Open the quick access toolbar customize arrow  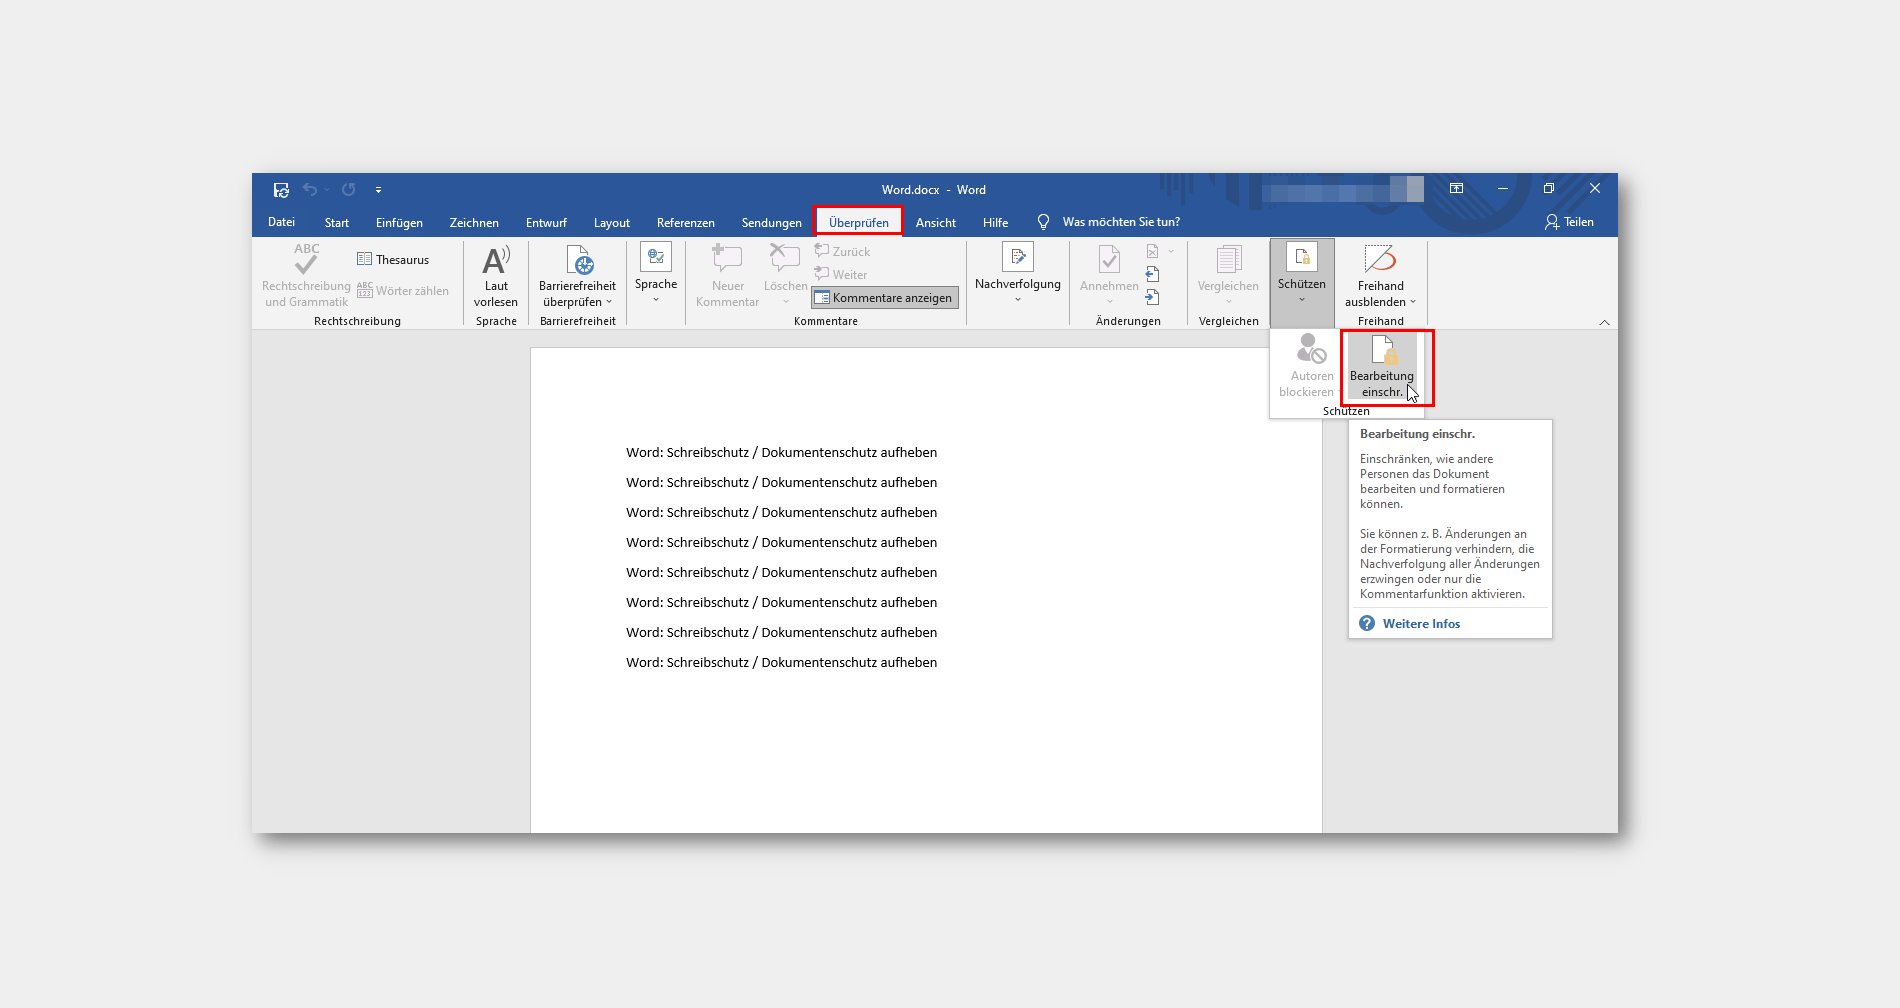378,190
